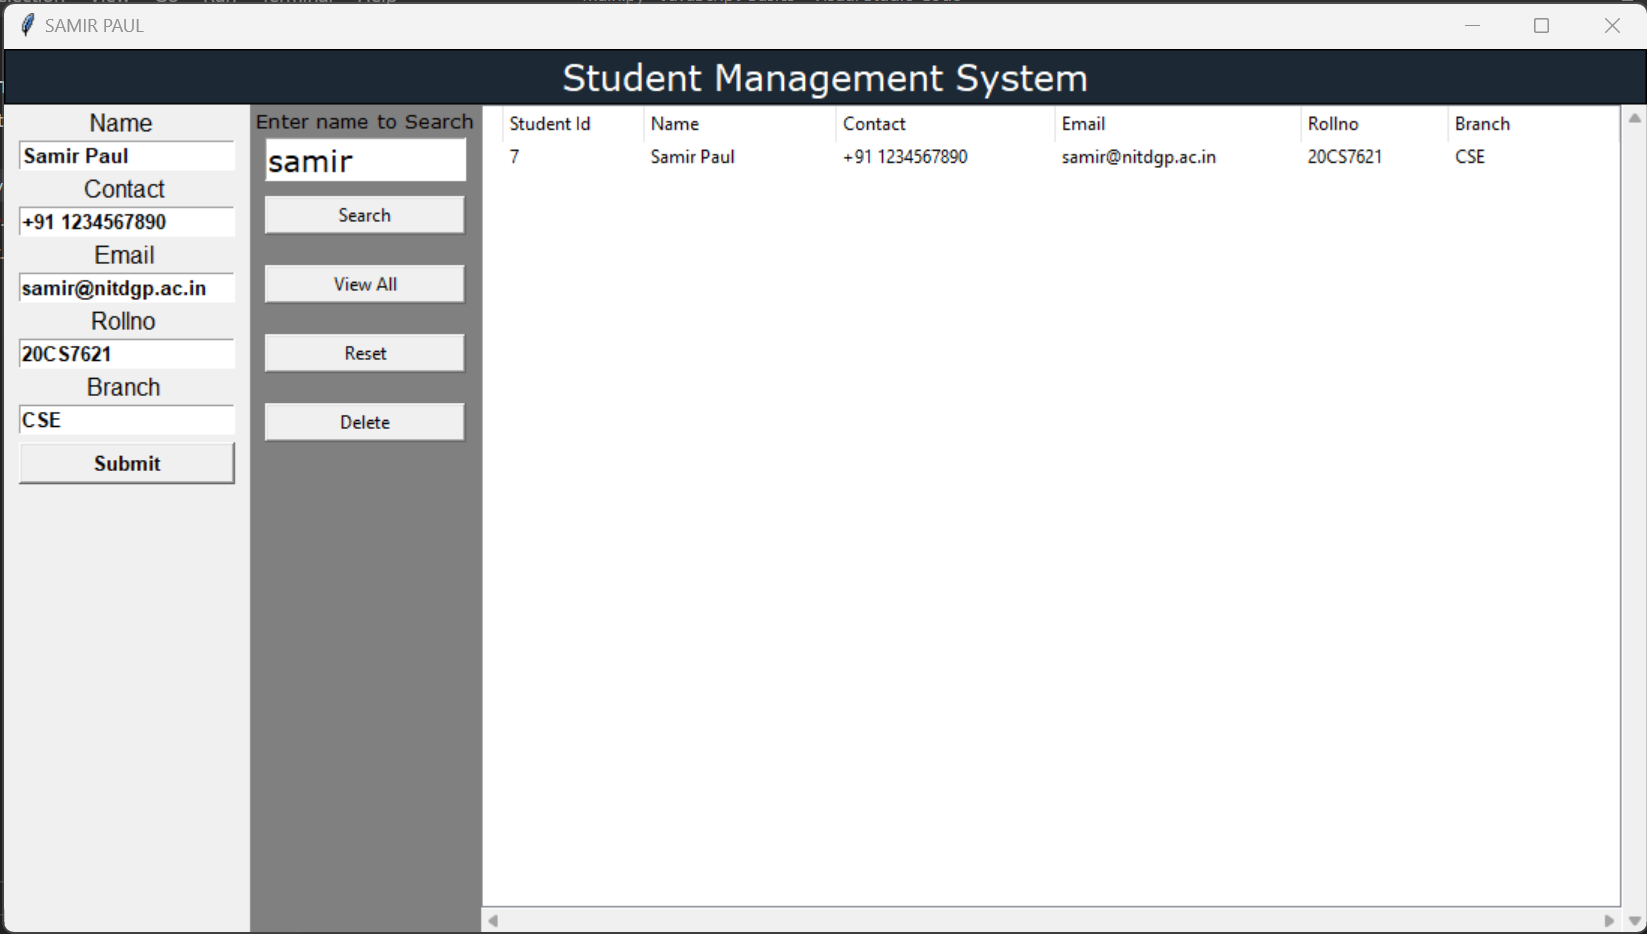Click the Rollno column header
1647x934 pixels.
click(x=1333, y=123)
